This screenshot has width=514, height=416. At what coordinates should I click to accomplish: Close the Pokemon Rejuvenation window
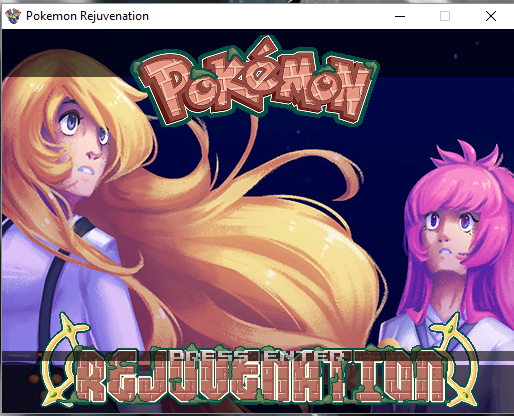tap(491, 16)
